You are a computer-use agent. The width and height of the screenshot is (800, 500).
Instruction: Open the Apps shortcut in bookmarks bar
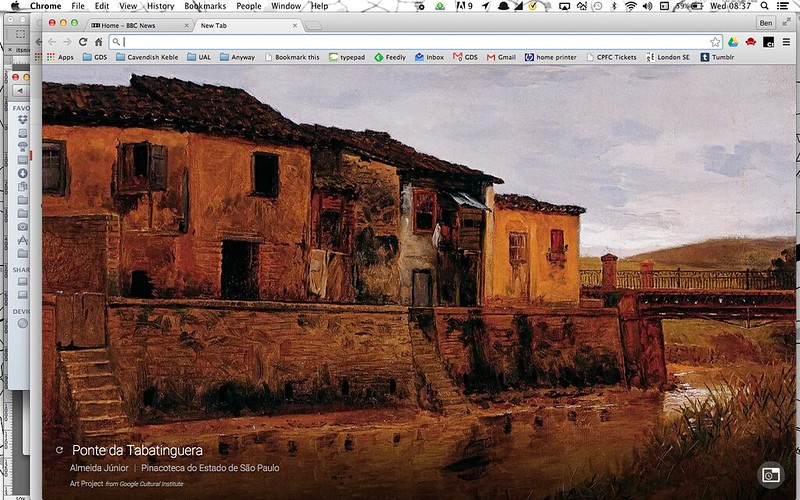click(59, 57)
